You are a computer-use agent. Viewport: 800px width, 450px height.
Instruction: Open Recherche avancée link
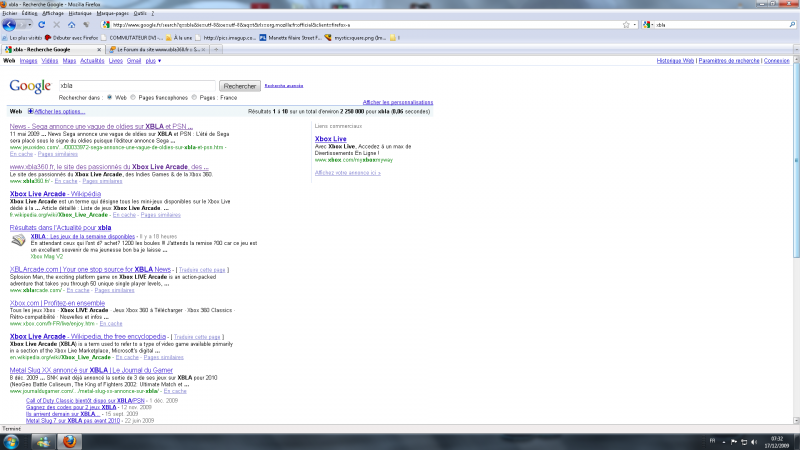284,86
